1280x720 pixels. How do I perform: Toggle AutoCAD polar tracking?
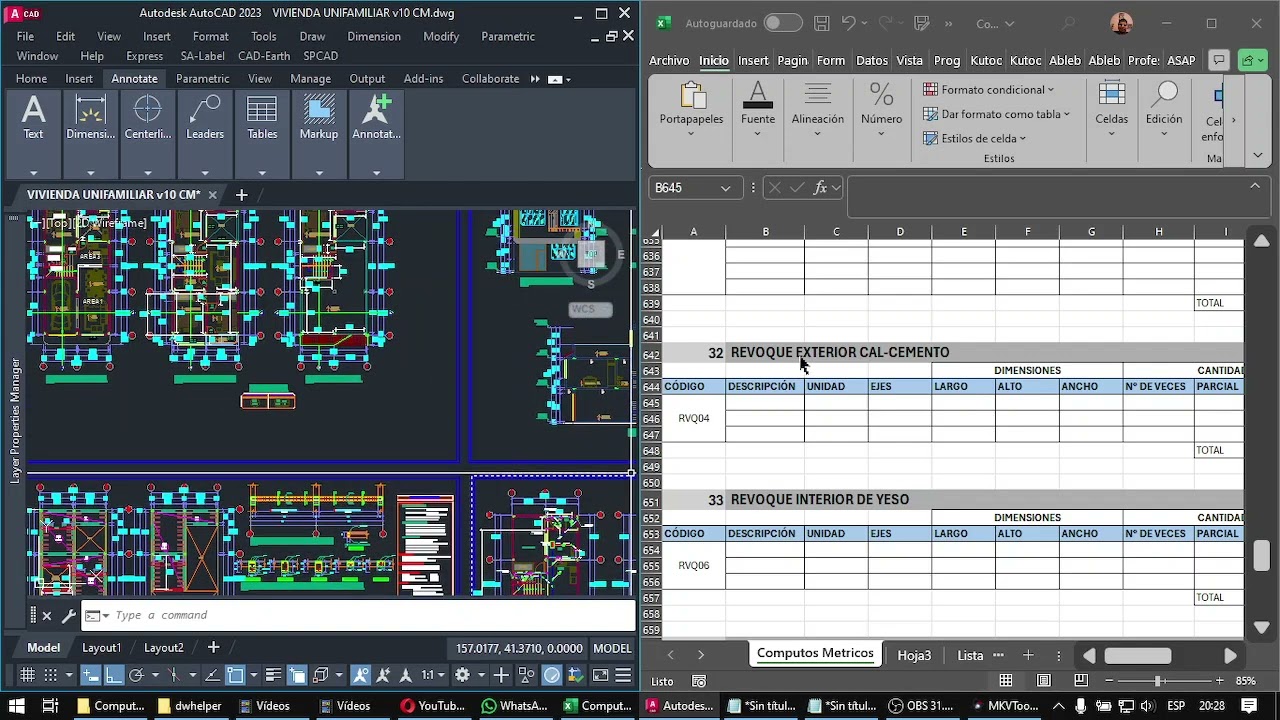coord(137,676)
